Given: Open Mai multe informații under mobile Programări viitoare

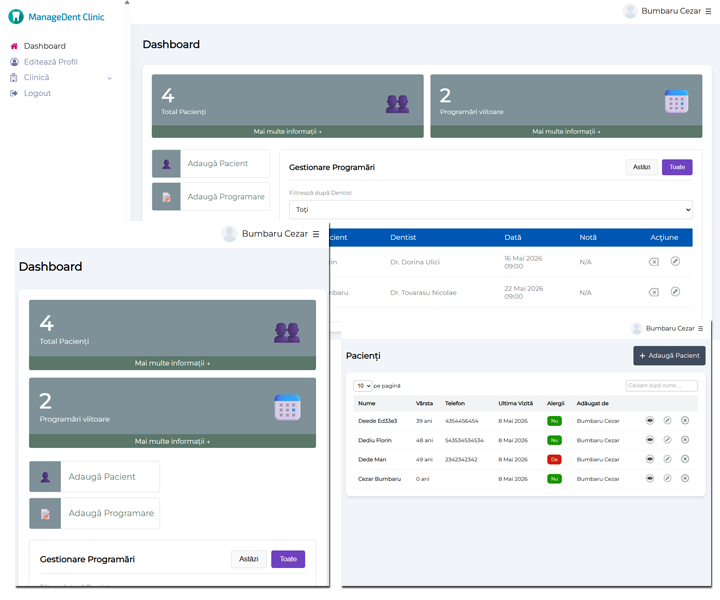Looking at the screenshot, I should tap(172, 441).
